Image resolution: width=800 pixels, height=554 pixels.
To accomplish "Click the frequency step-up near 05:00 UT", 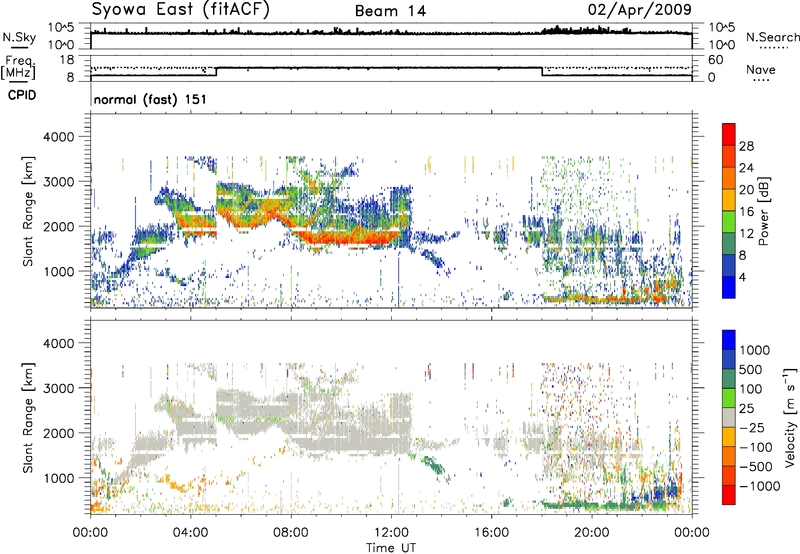I will [x=217, y=72].
